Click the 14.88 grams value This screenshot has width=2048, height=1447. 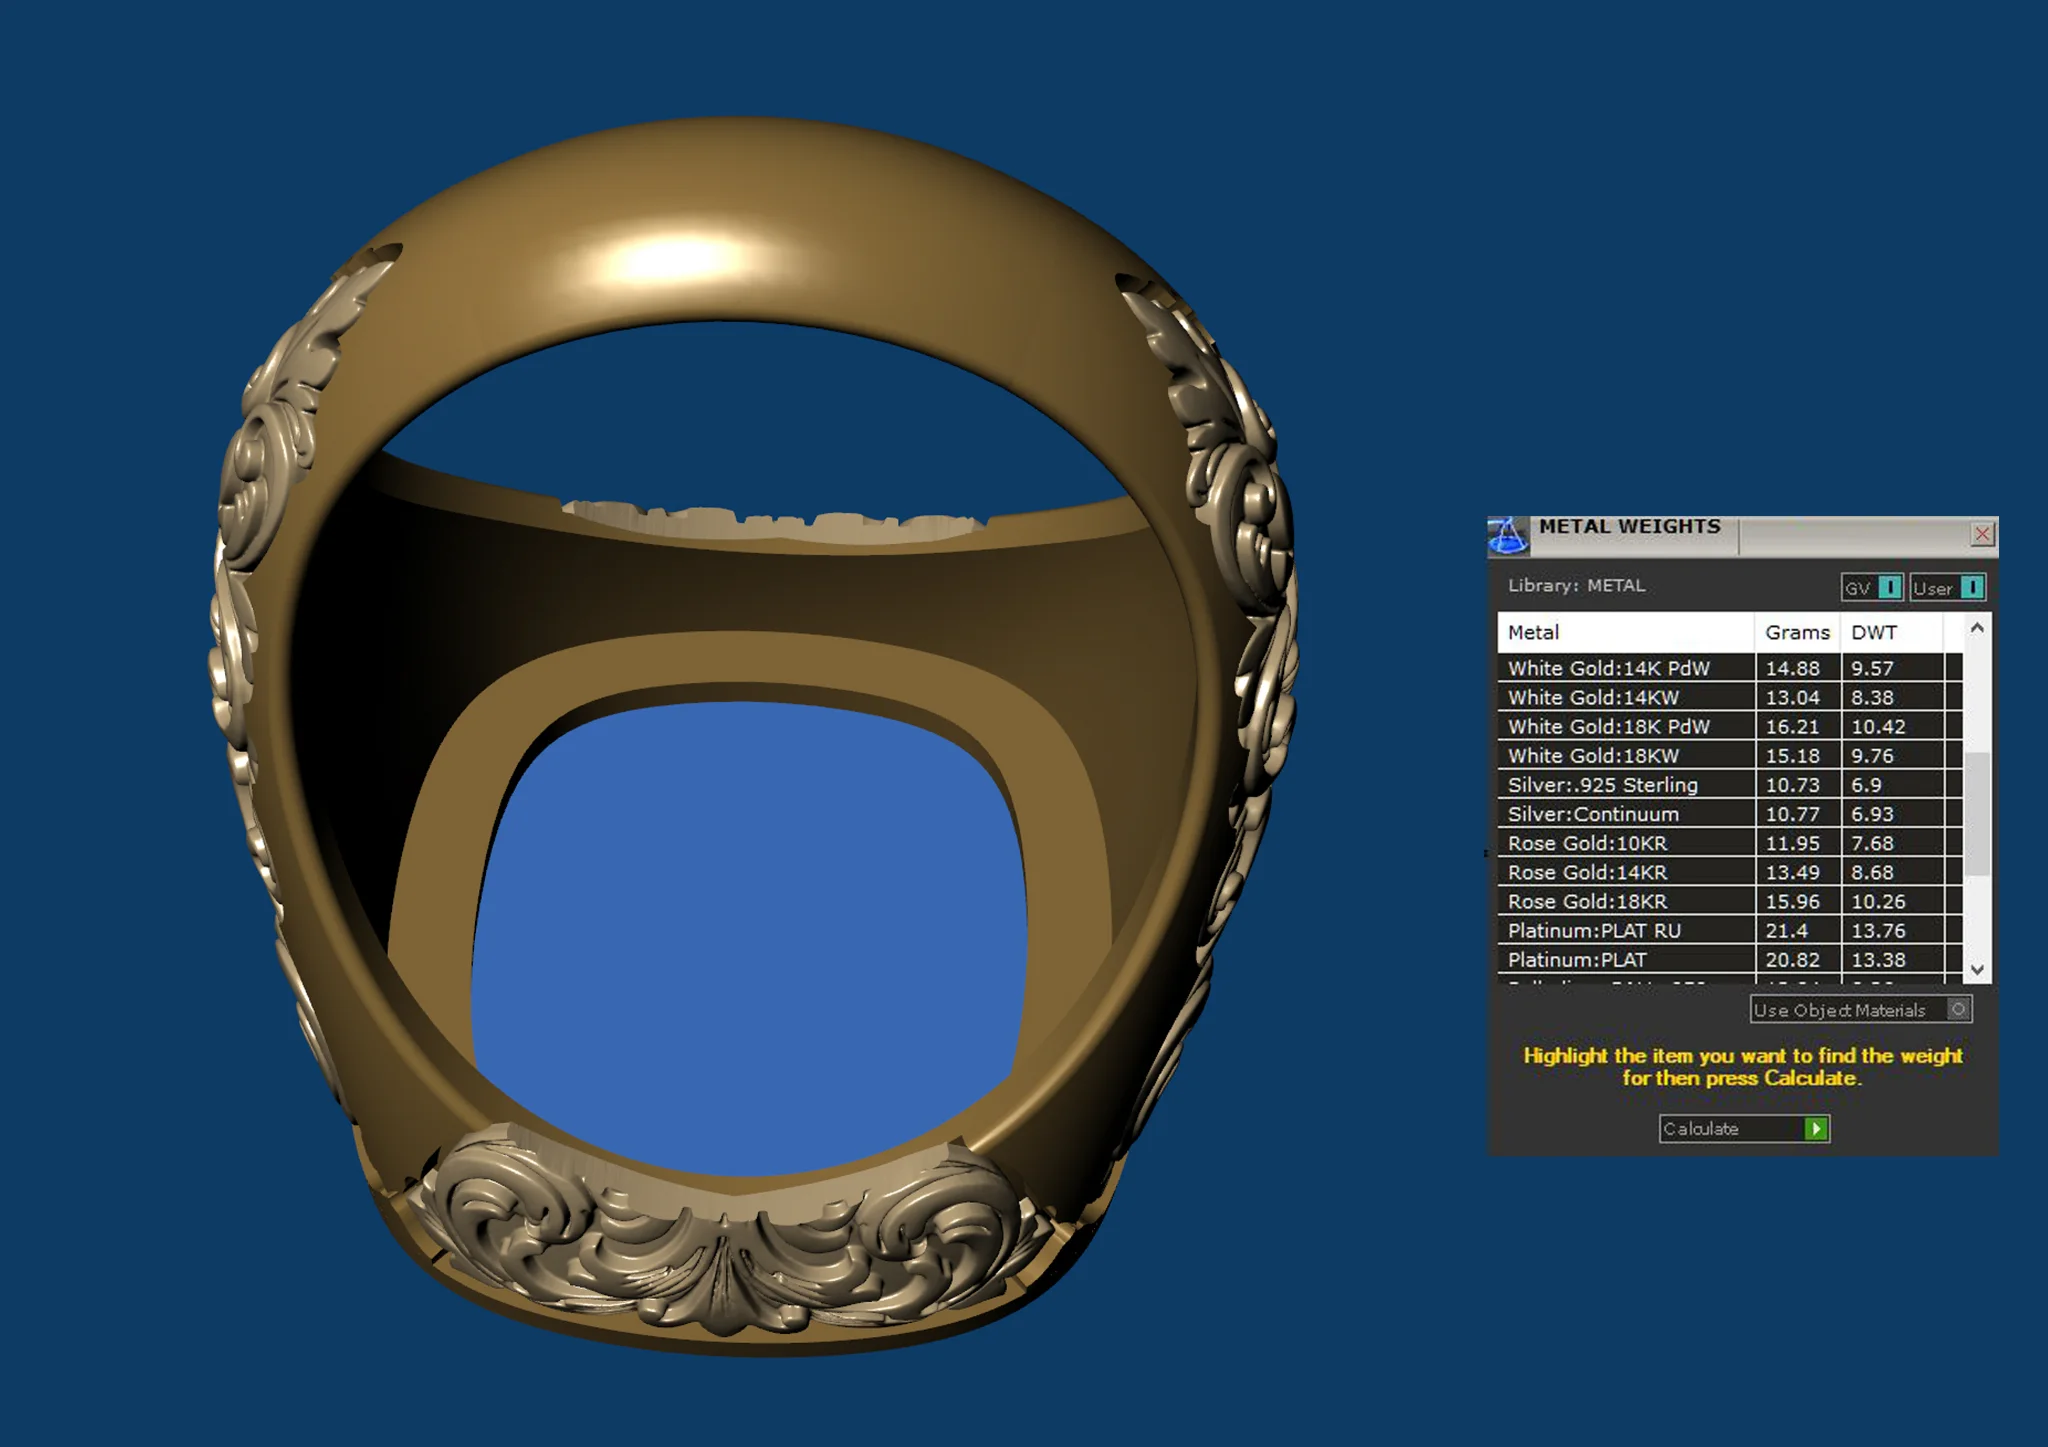[x=1792, y=668]
